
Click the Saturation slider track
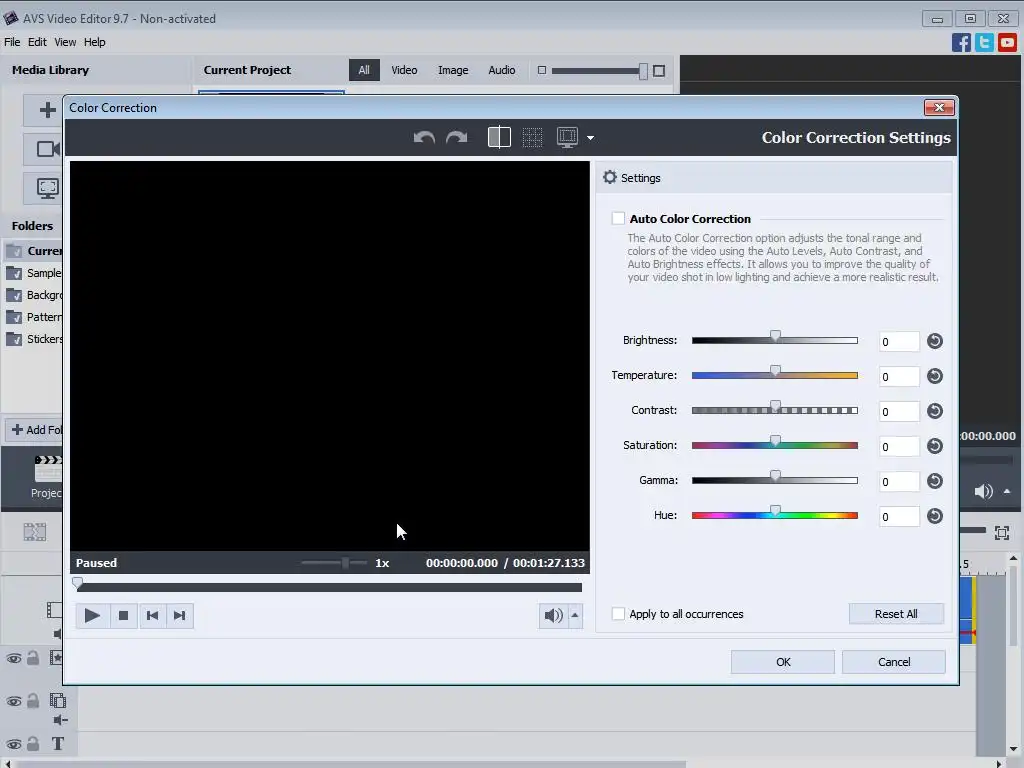[775, 445]
